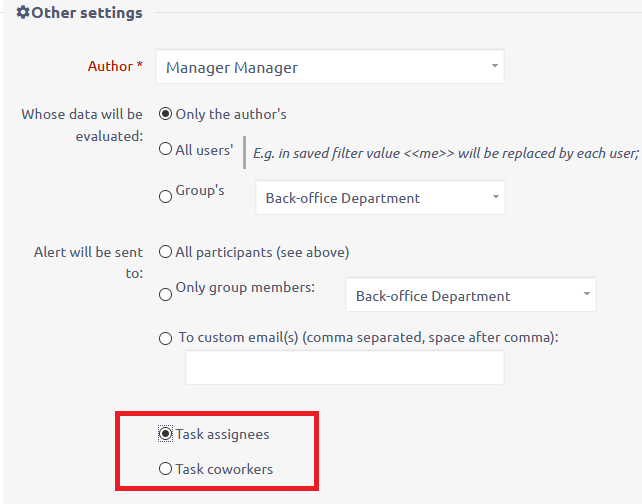Select the Task assignees radio button

click(x=166, y=434)
